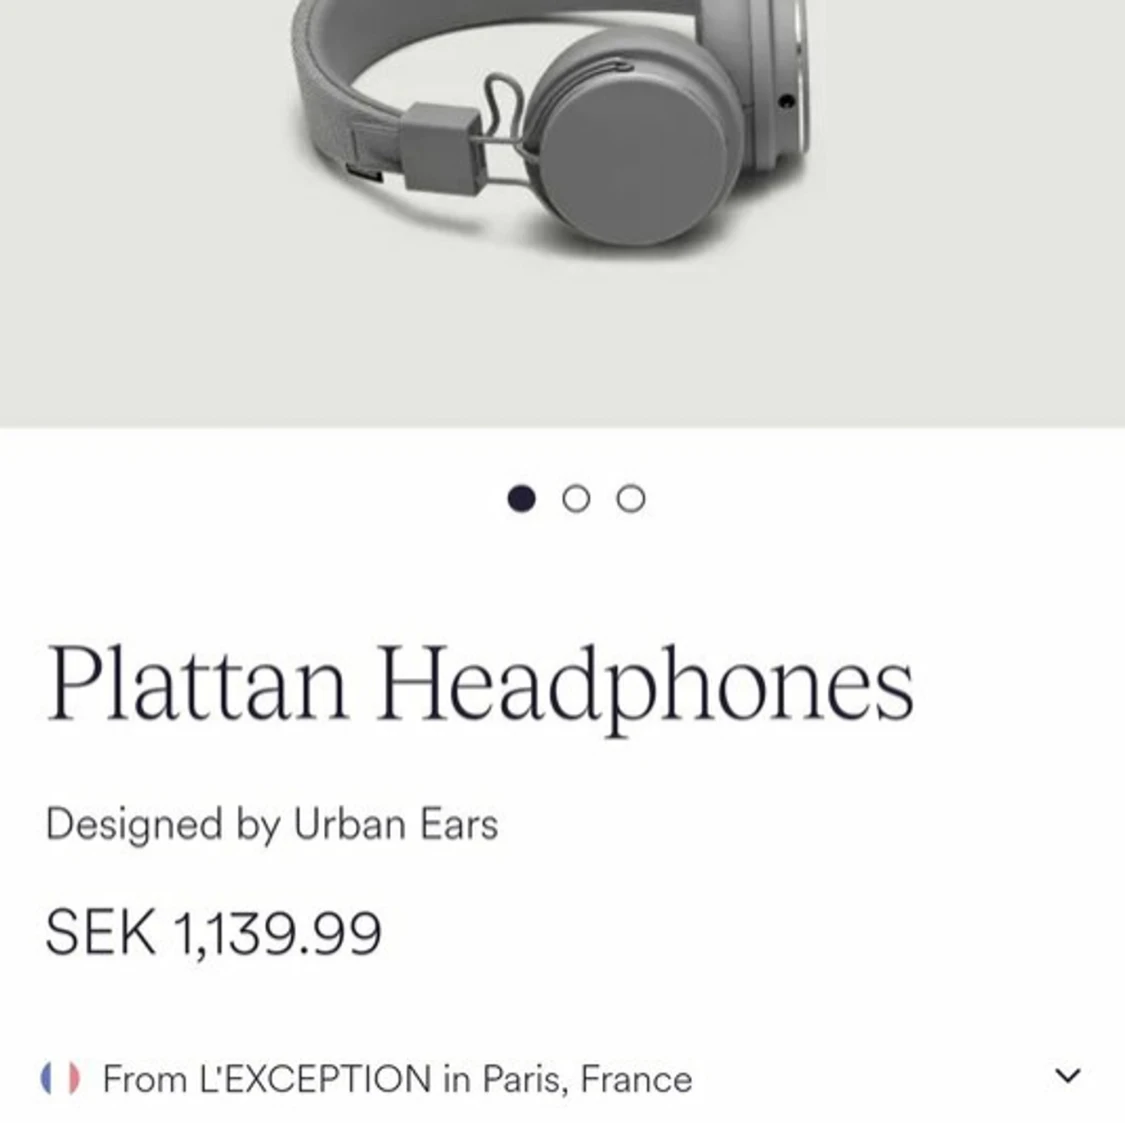This screenshot has width=1125, height=1123.
Task: Select the first filled carousel dot
Action: pyautogui.click(x=522, y=499)
